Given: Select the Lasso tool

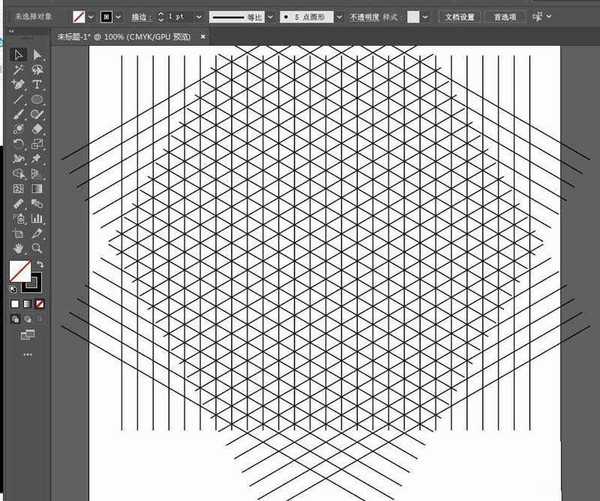Looking at the screenshot, I should point(37,70).
